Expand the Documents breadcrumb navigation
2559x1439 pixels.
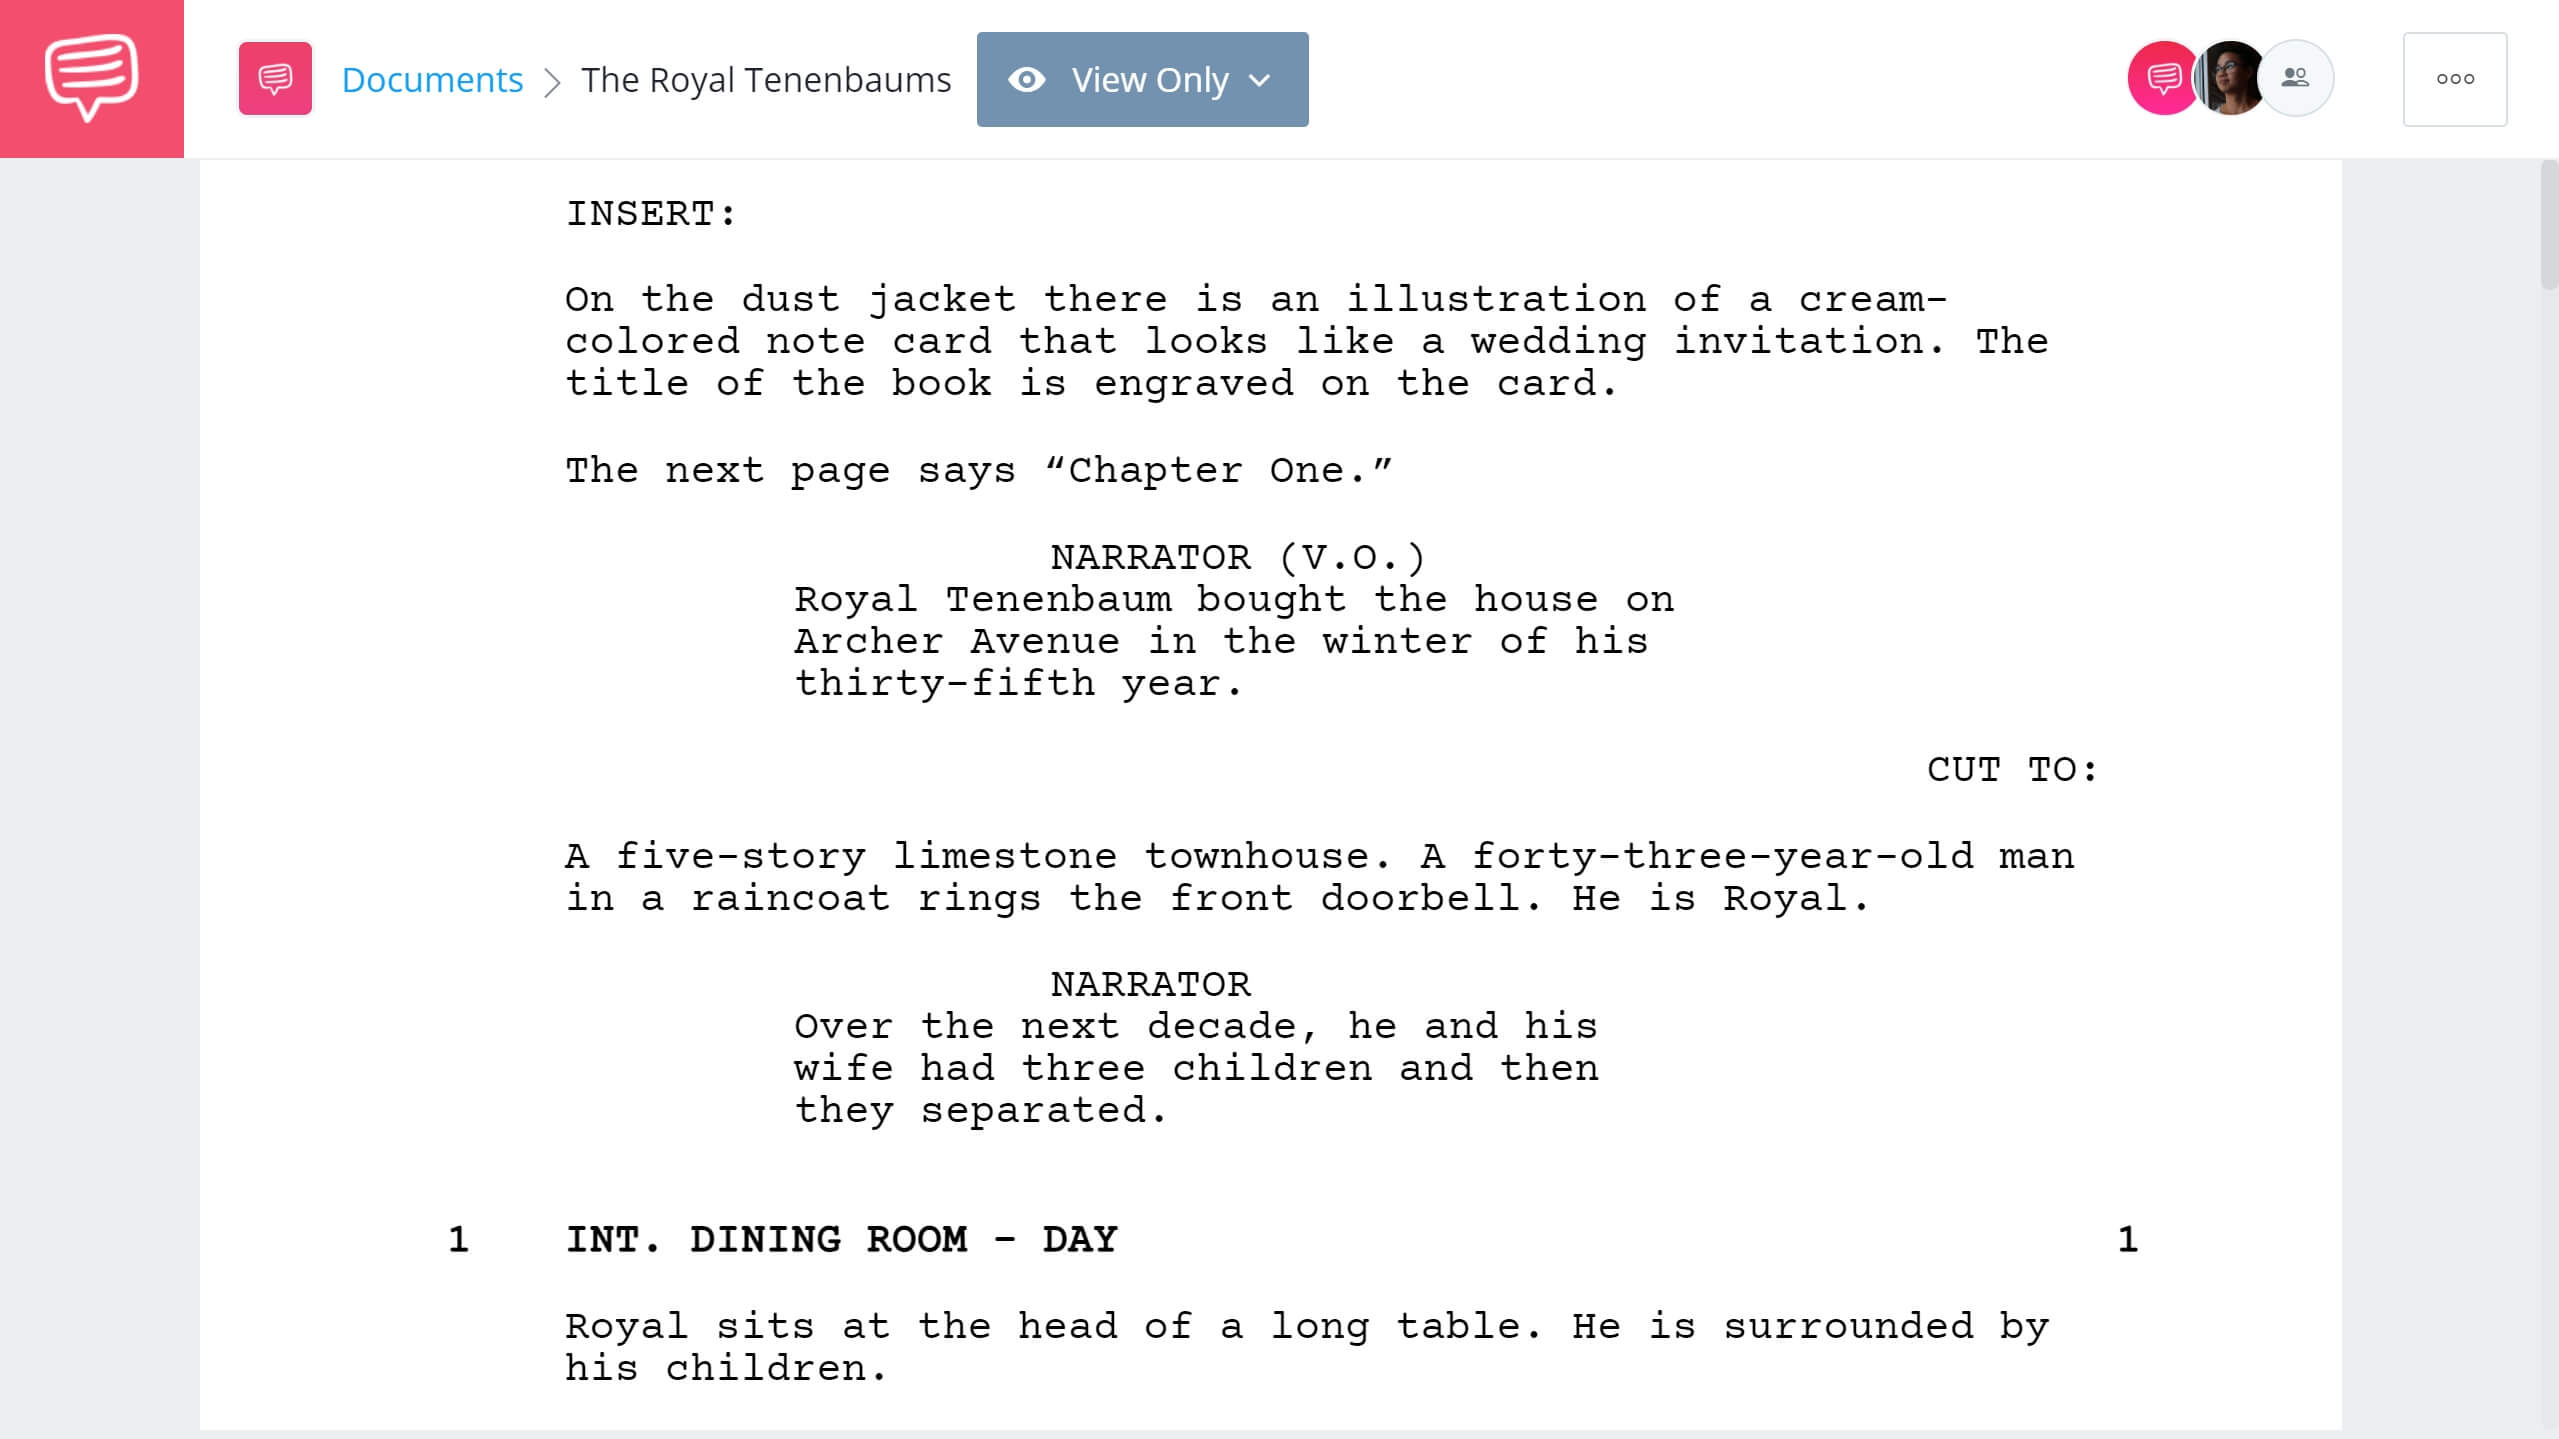(431, 77)
